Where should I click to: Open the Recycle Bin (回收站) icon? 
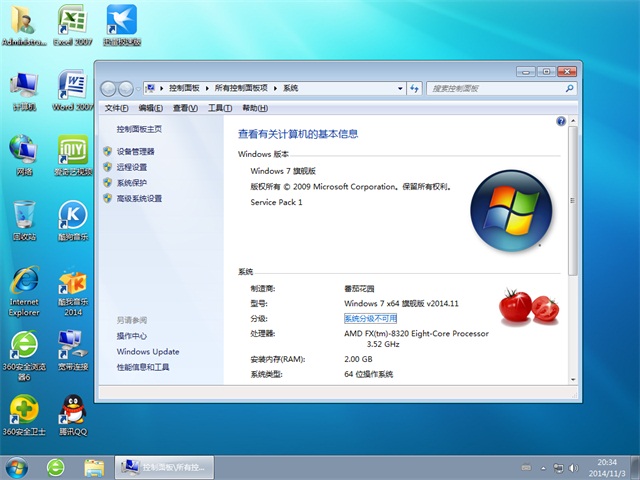24,220
